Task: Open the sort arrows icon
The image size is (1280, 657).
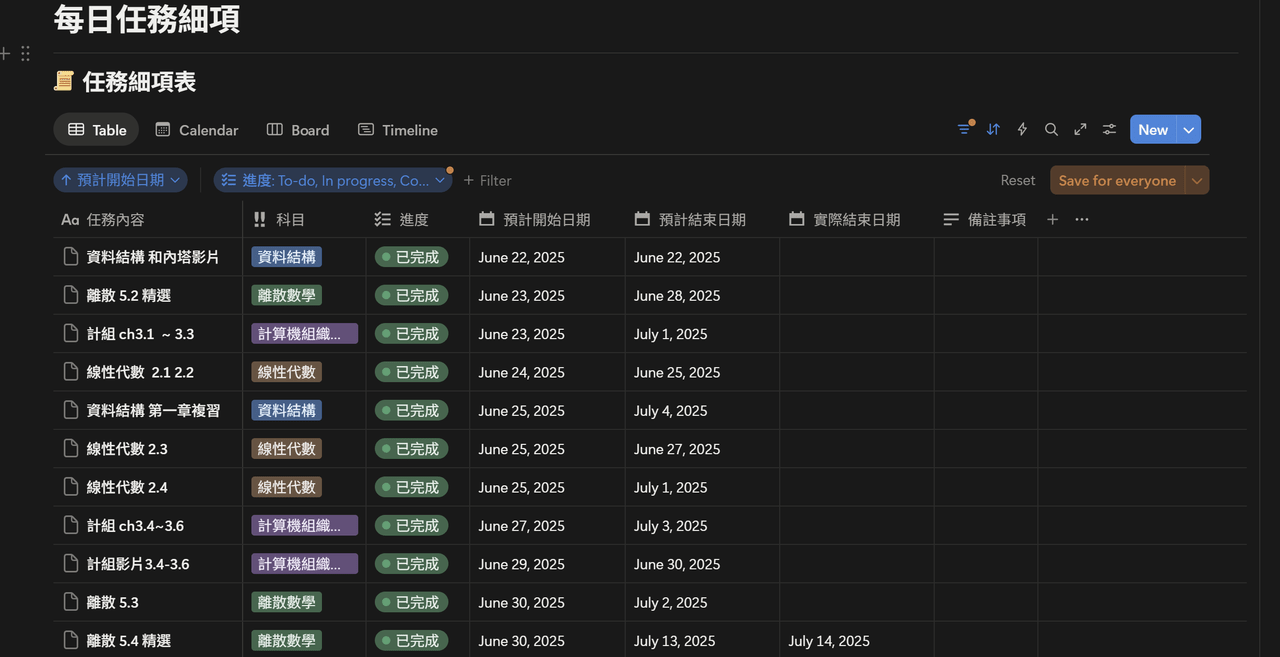Action: point(993,129)
